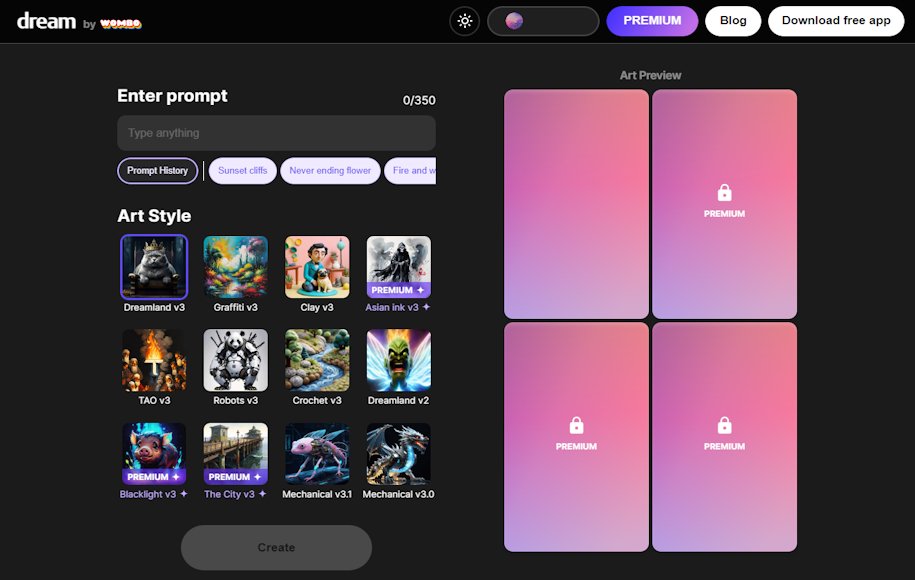Click the PREMIUM upgrade button
The height and width of the screenshot is (580, 915).
coord(652,21)
